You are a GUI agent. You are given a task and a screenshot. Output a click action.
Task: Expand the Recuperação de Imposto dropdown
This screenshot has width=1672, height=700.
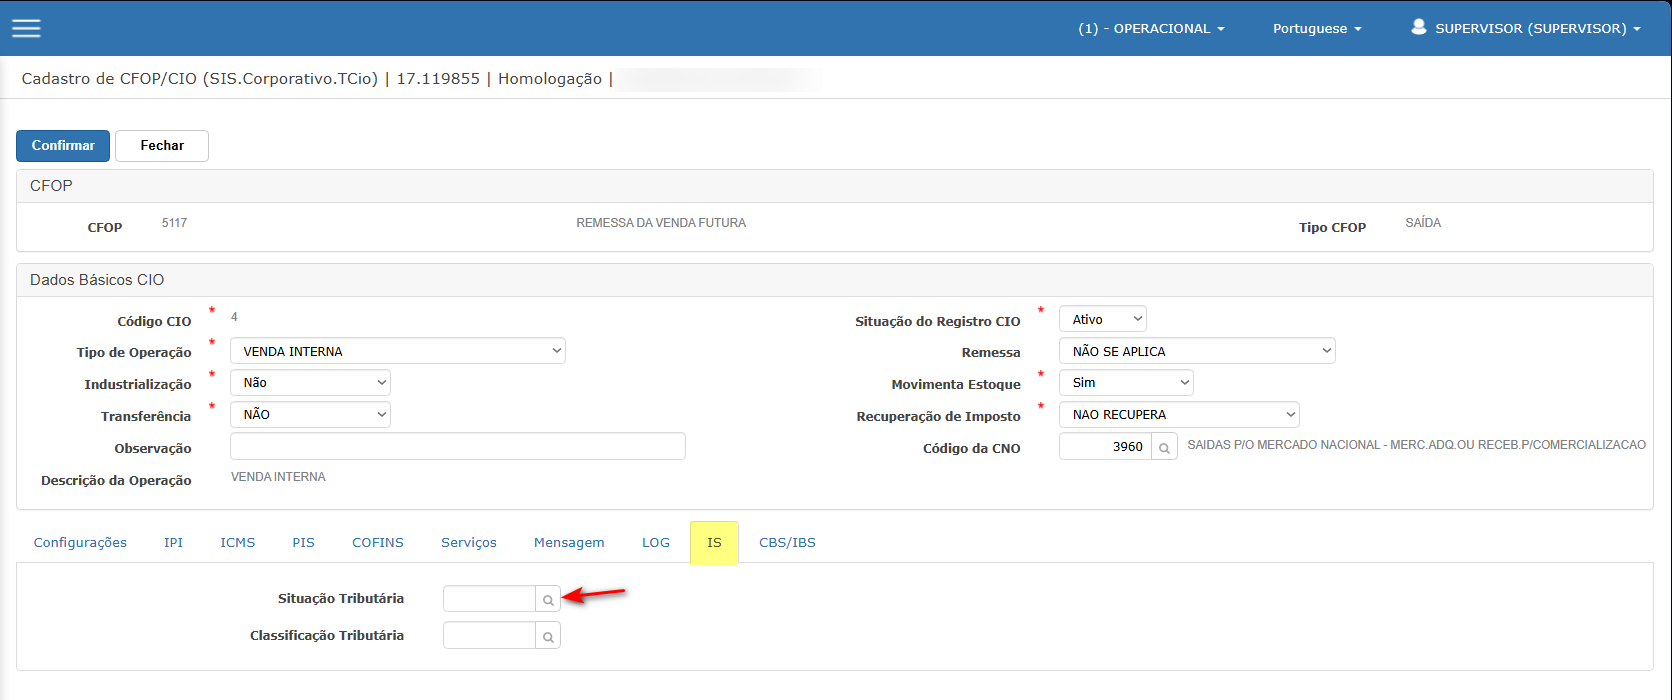1178,415
